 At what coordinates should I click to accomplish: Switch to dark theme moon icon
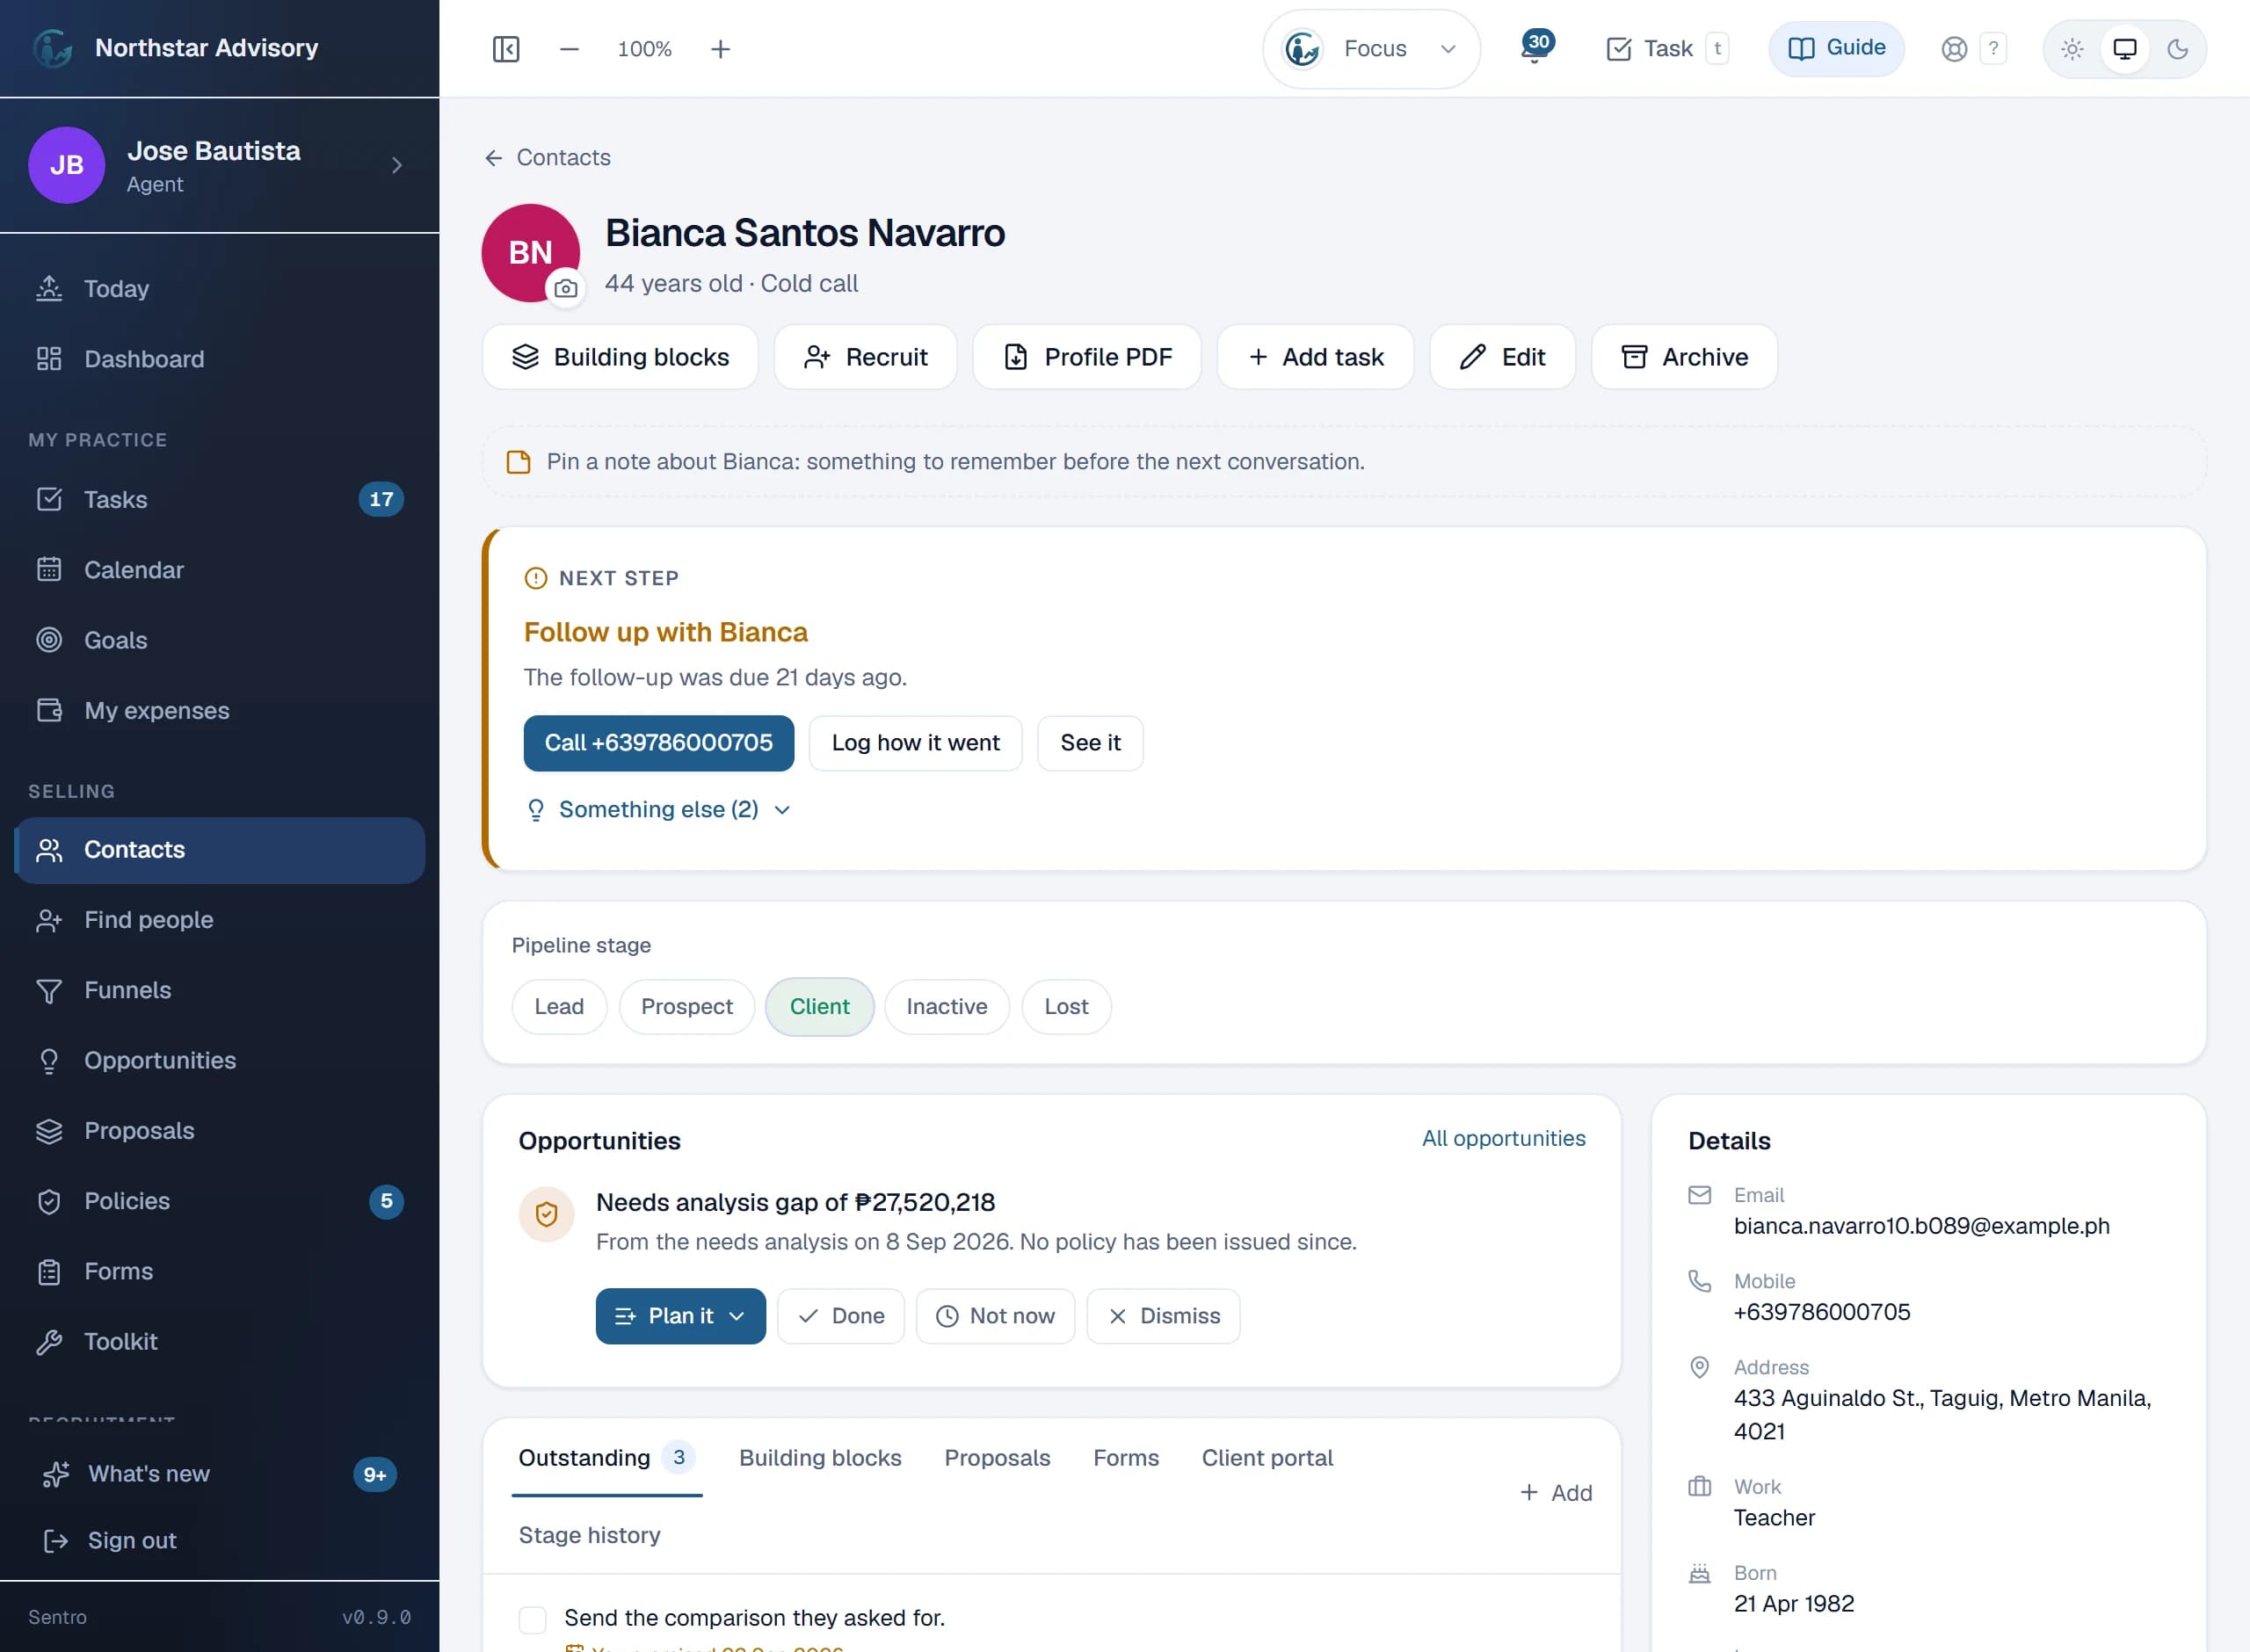(x=2177, y=49)
